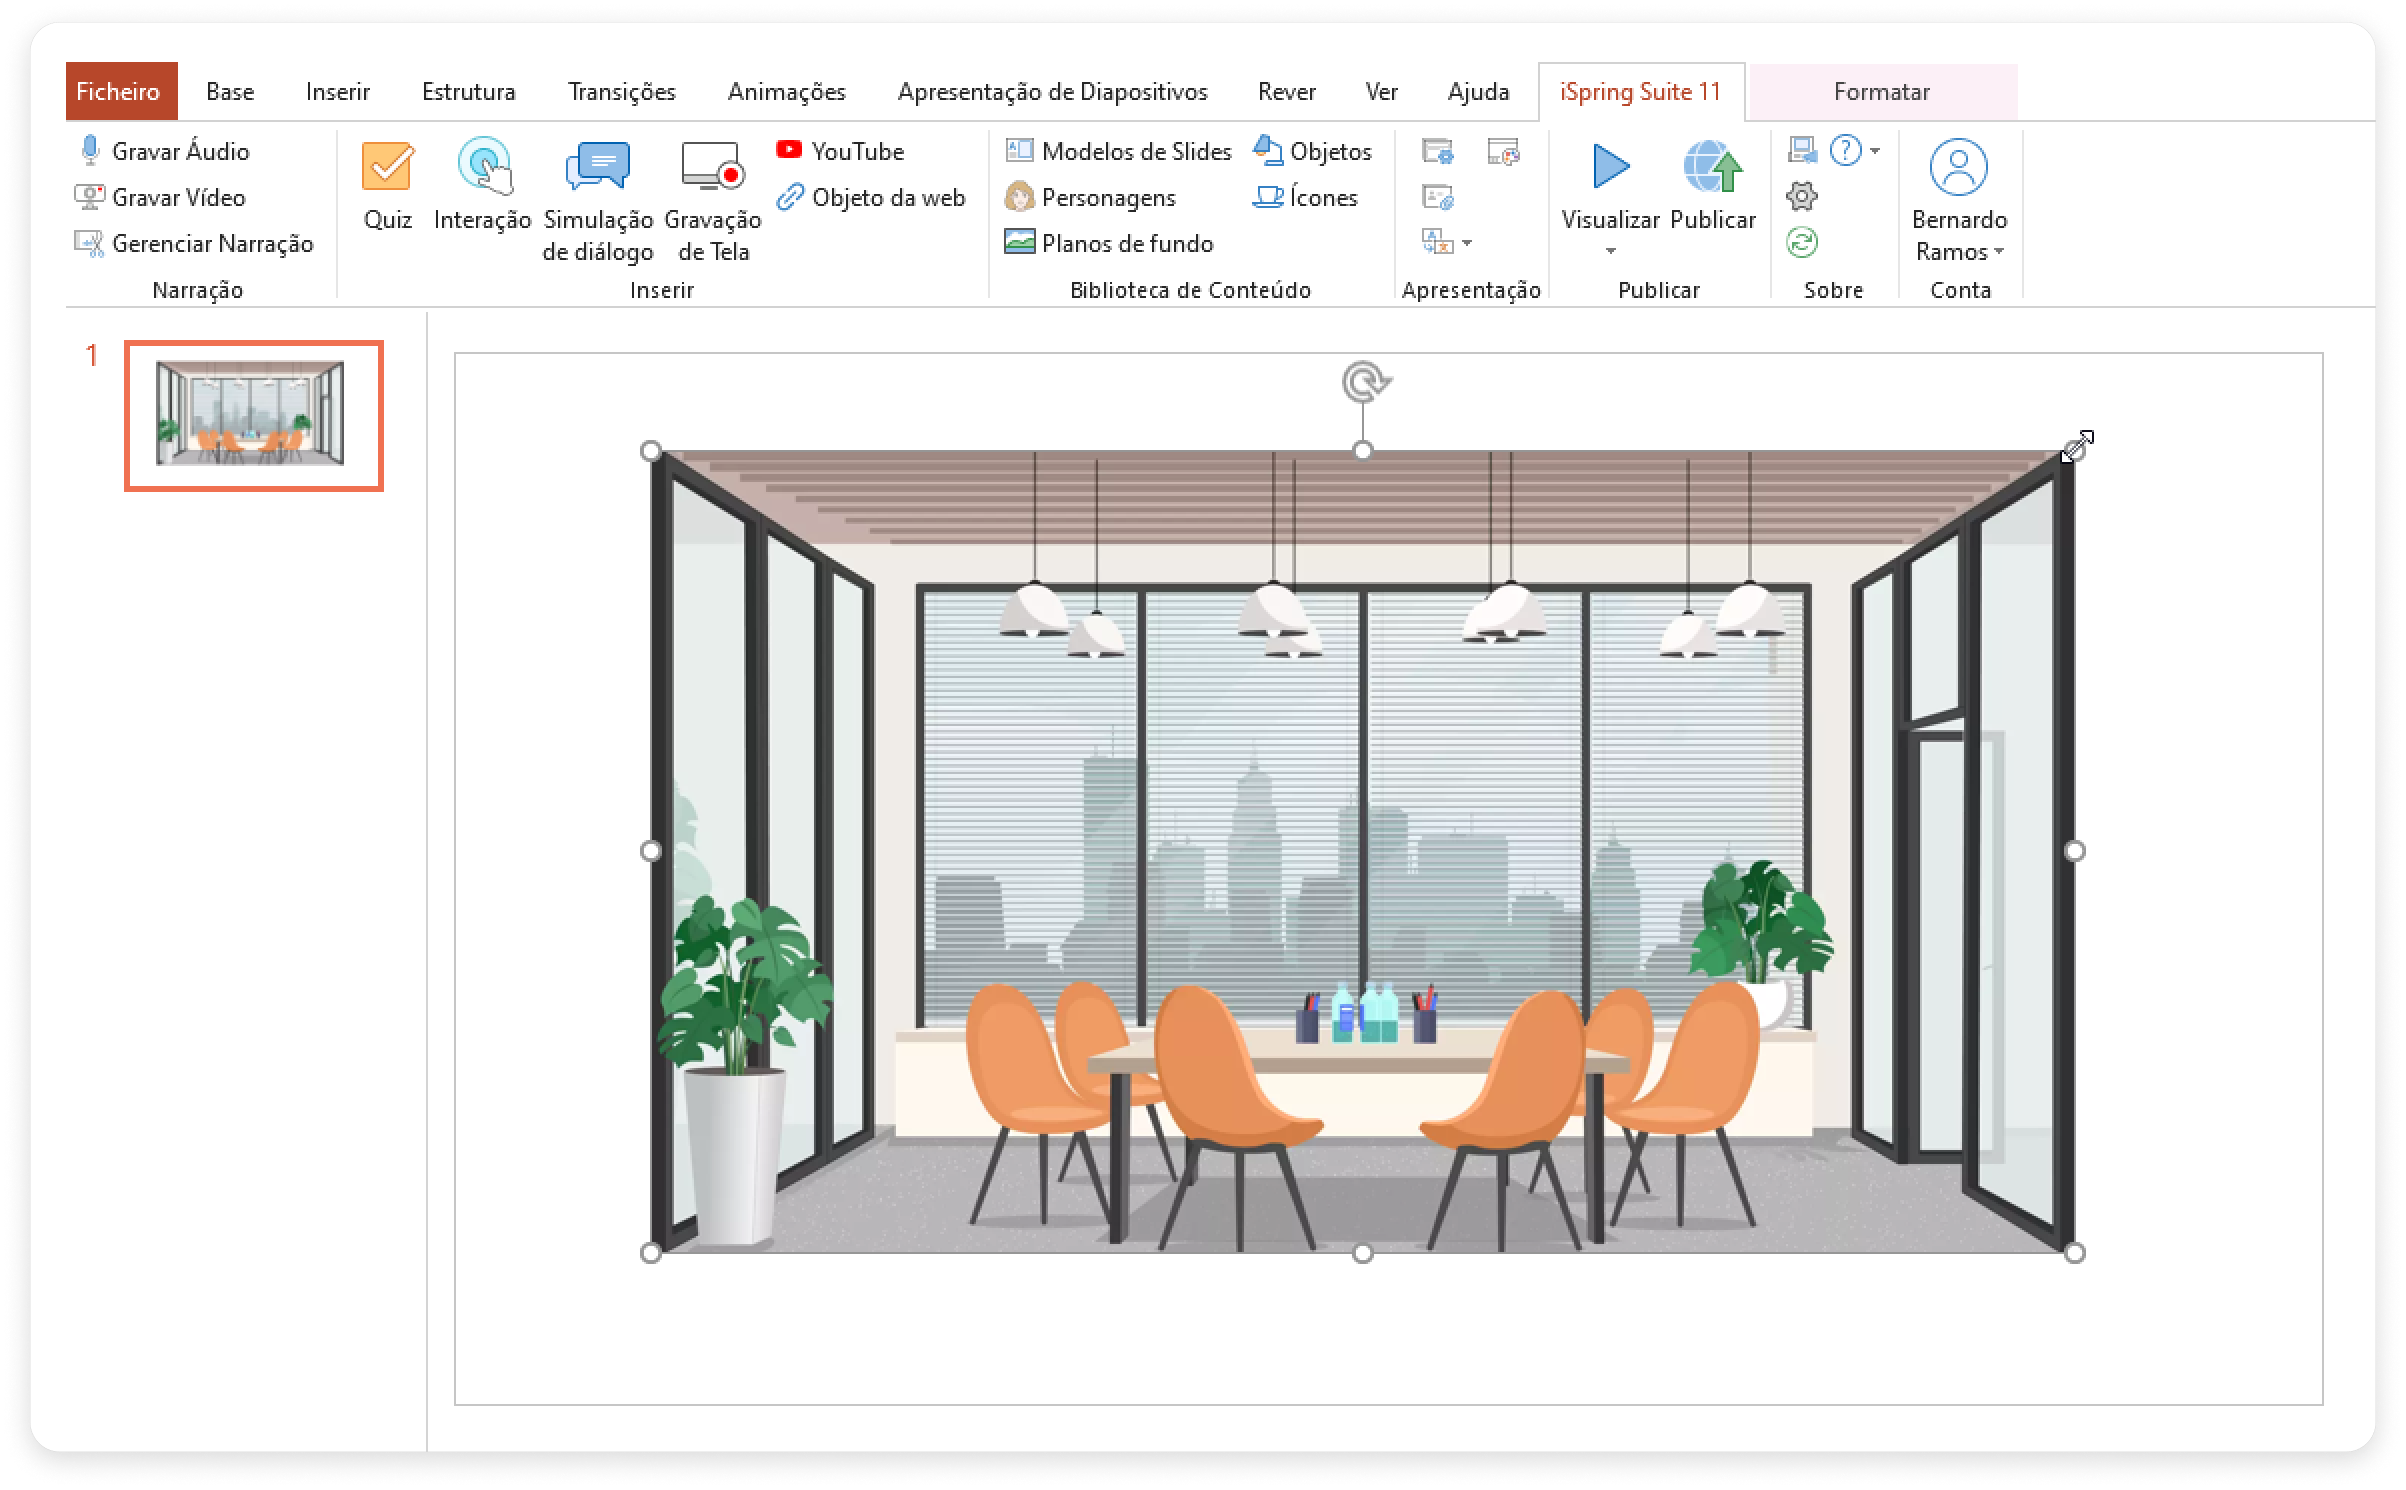Open the gear settings icon in Sobre

(x=1801, y=196)
